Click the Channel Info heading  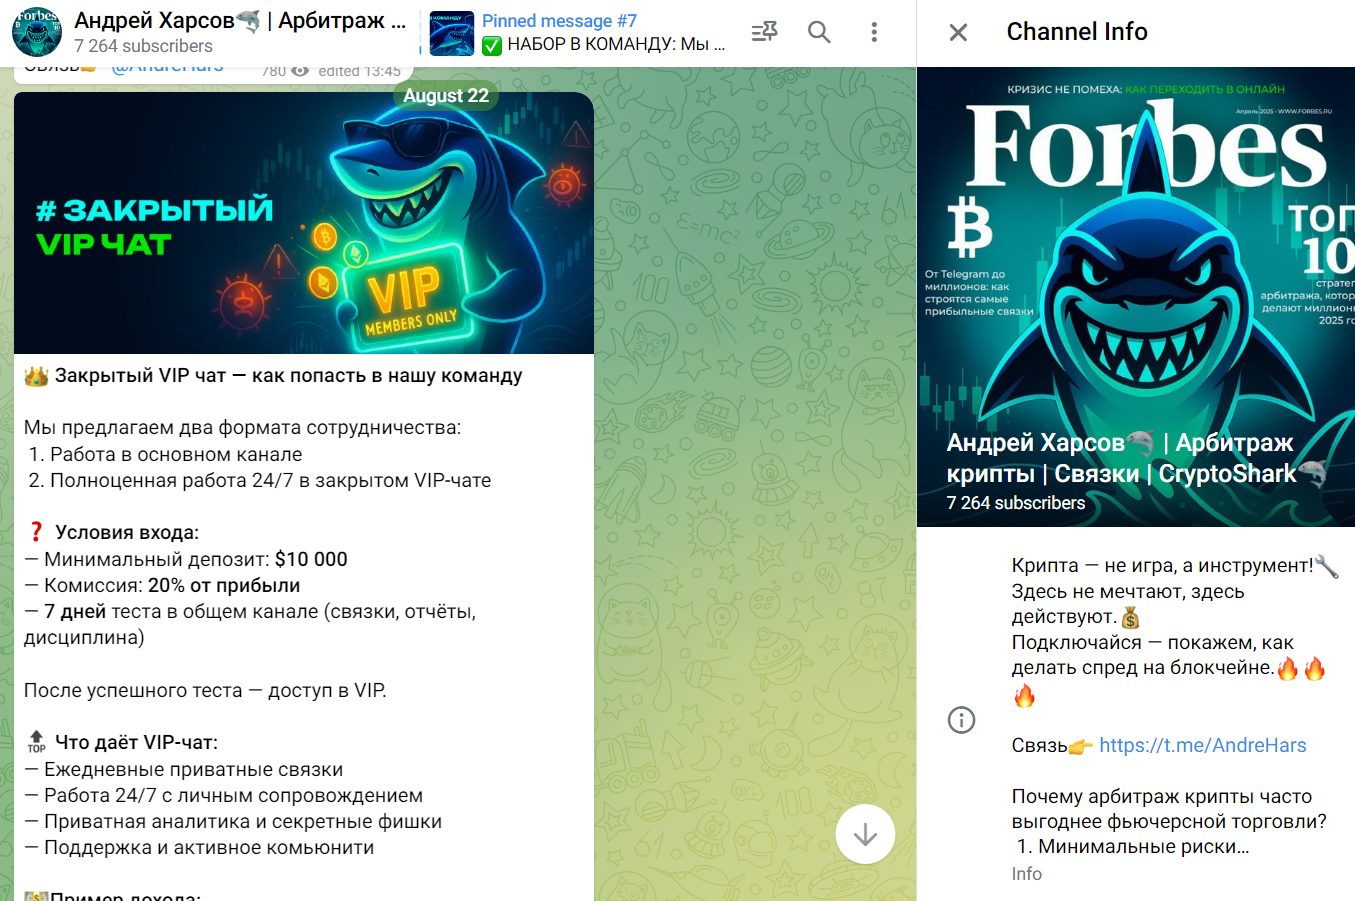[x=1077, y=32]
